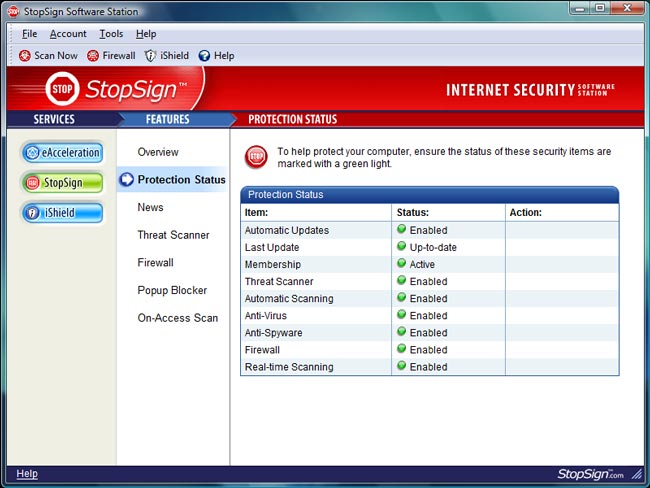Open the Help menu in menu bar
Screen dimensions: 650x488
pos(146,34)
